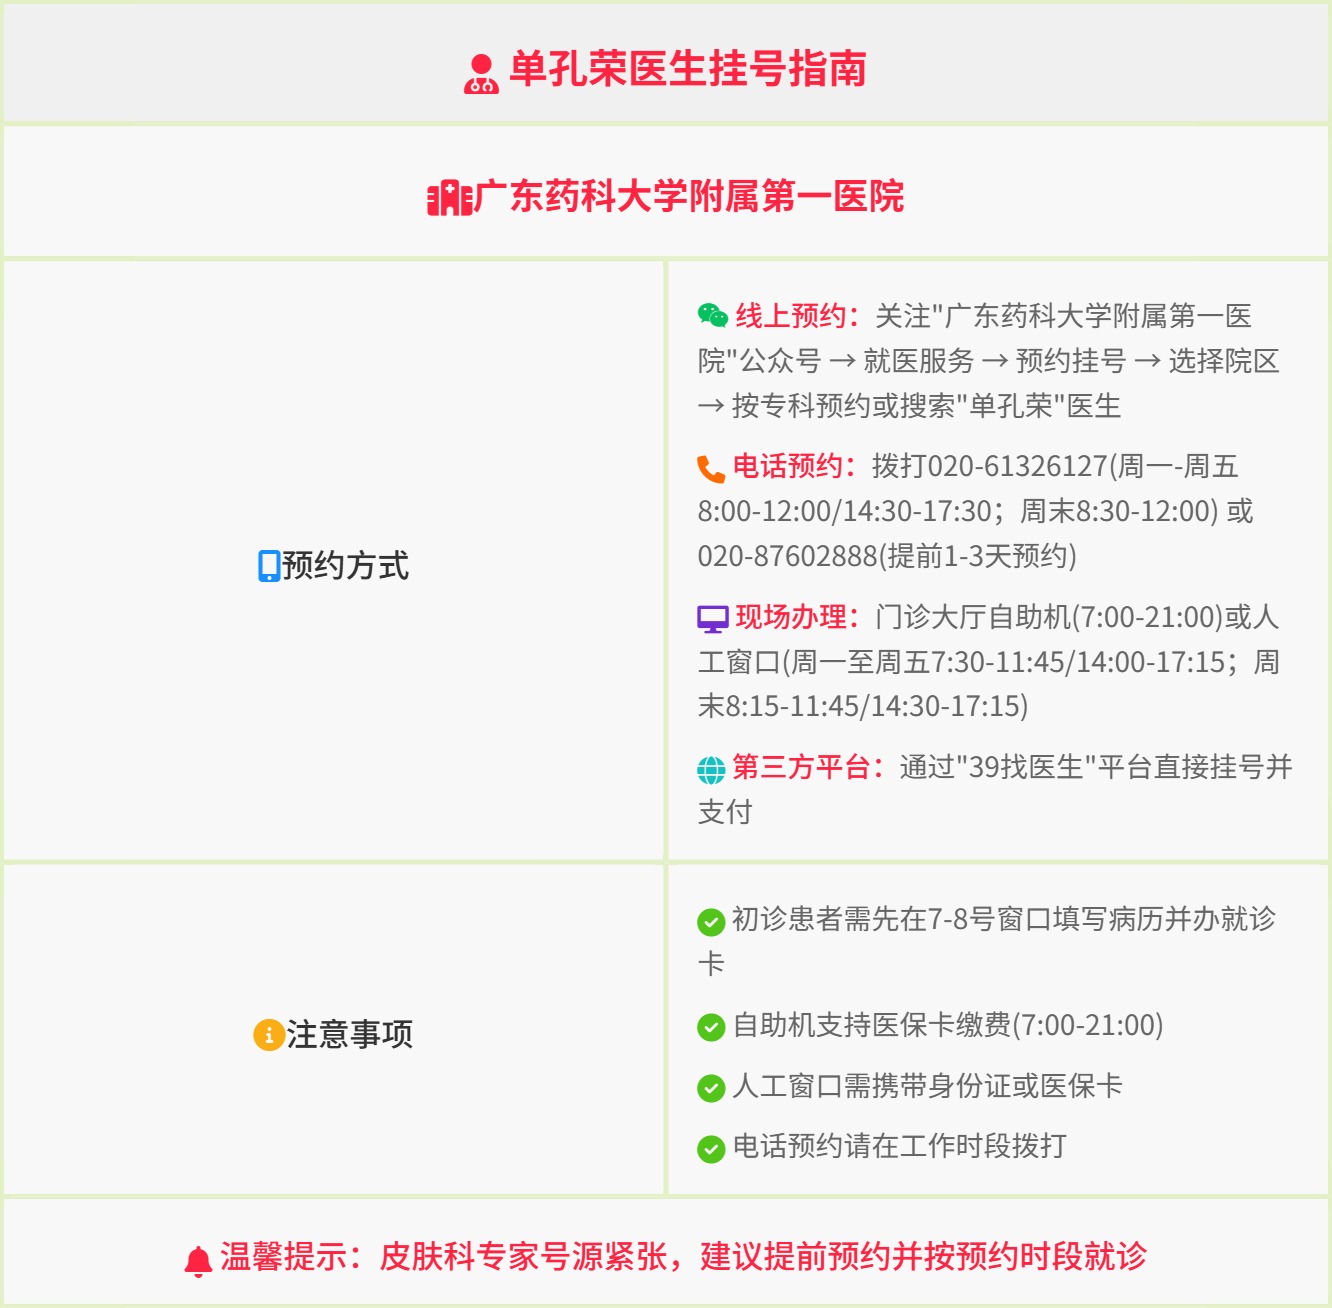Click the note 人工窗口需携带身份证或医保卡
This screenshot has height=1308, width=1332.
click(x=927, y=1086)
